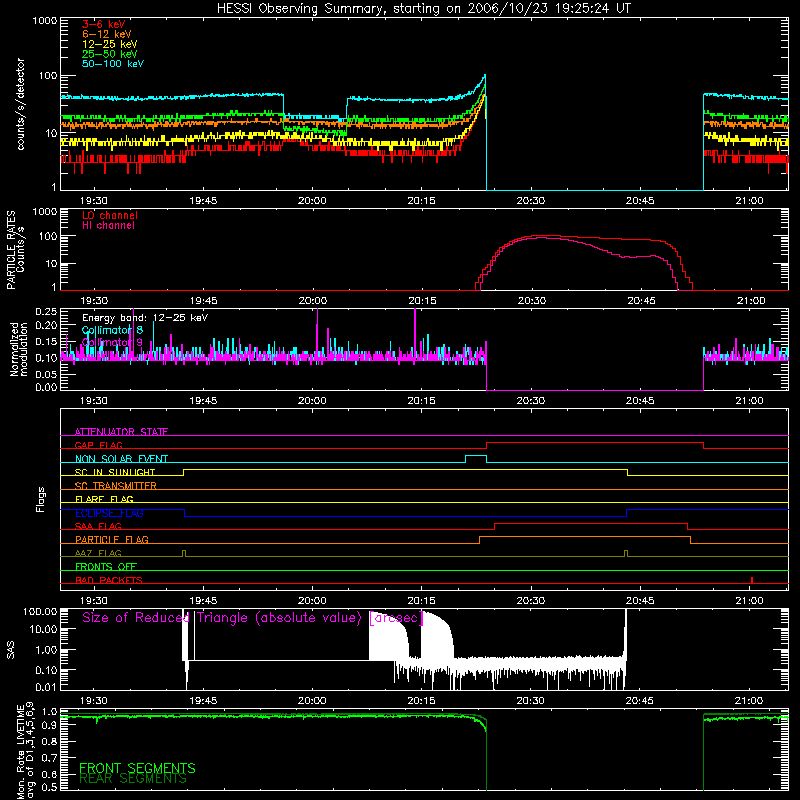The image size is (800, 800).
Task: Select the FRONT SEGMENTS legend label
Action: (137, 768)
